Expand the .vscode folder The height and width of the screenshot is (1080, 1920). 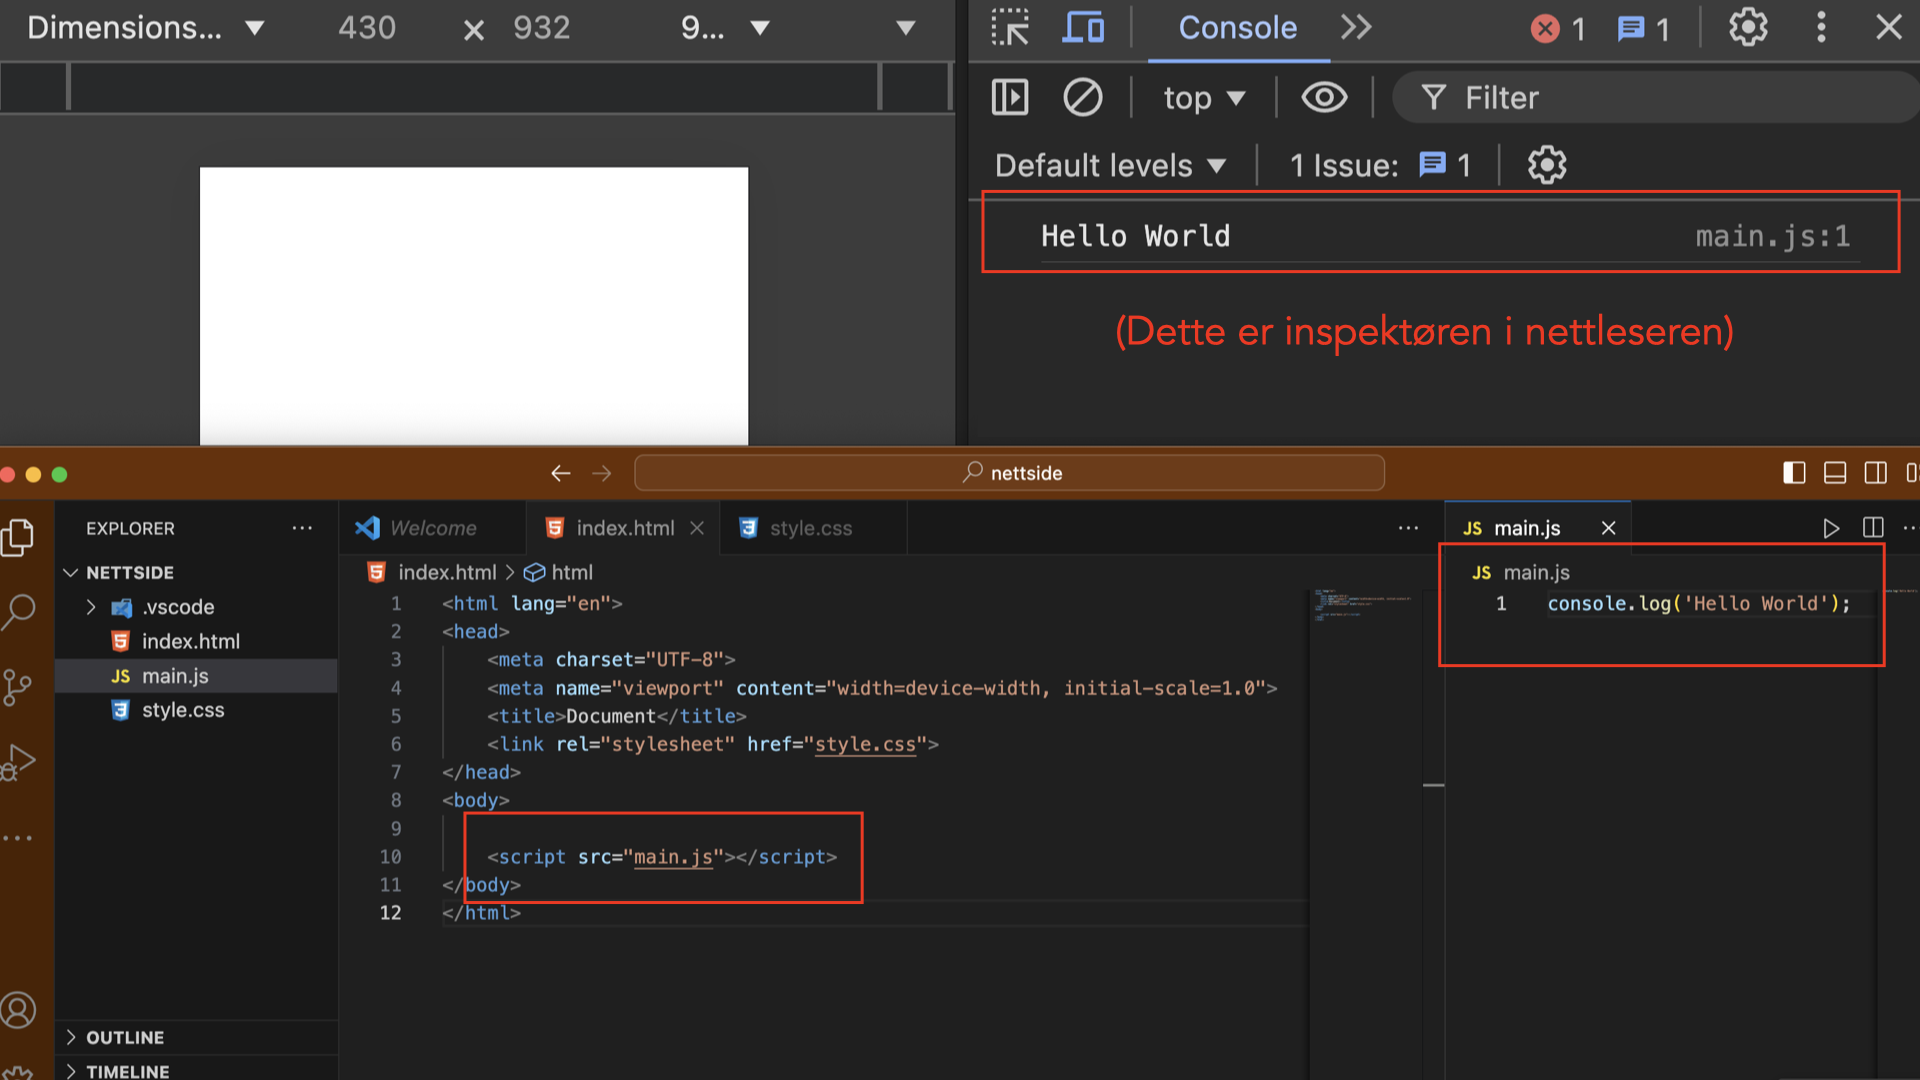(177, 607)
